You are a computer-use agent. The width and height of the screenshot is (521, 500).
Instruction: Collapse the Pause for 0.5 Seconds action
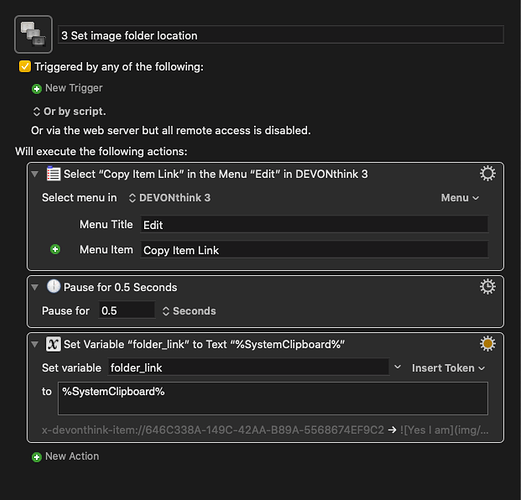tap(35, 287)
